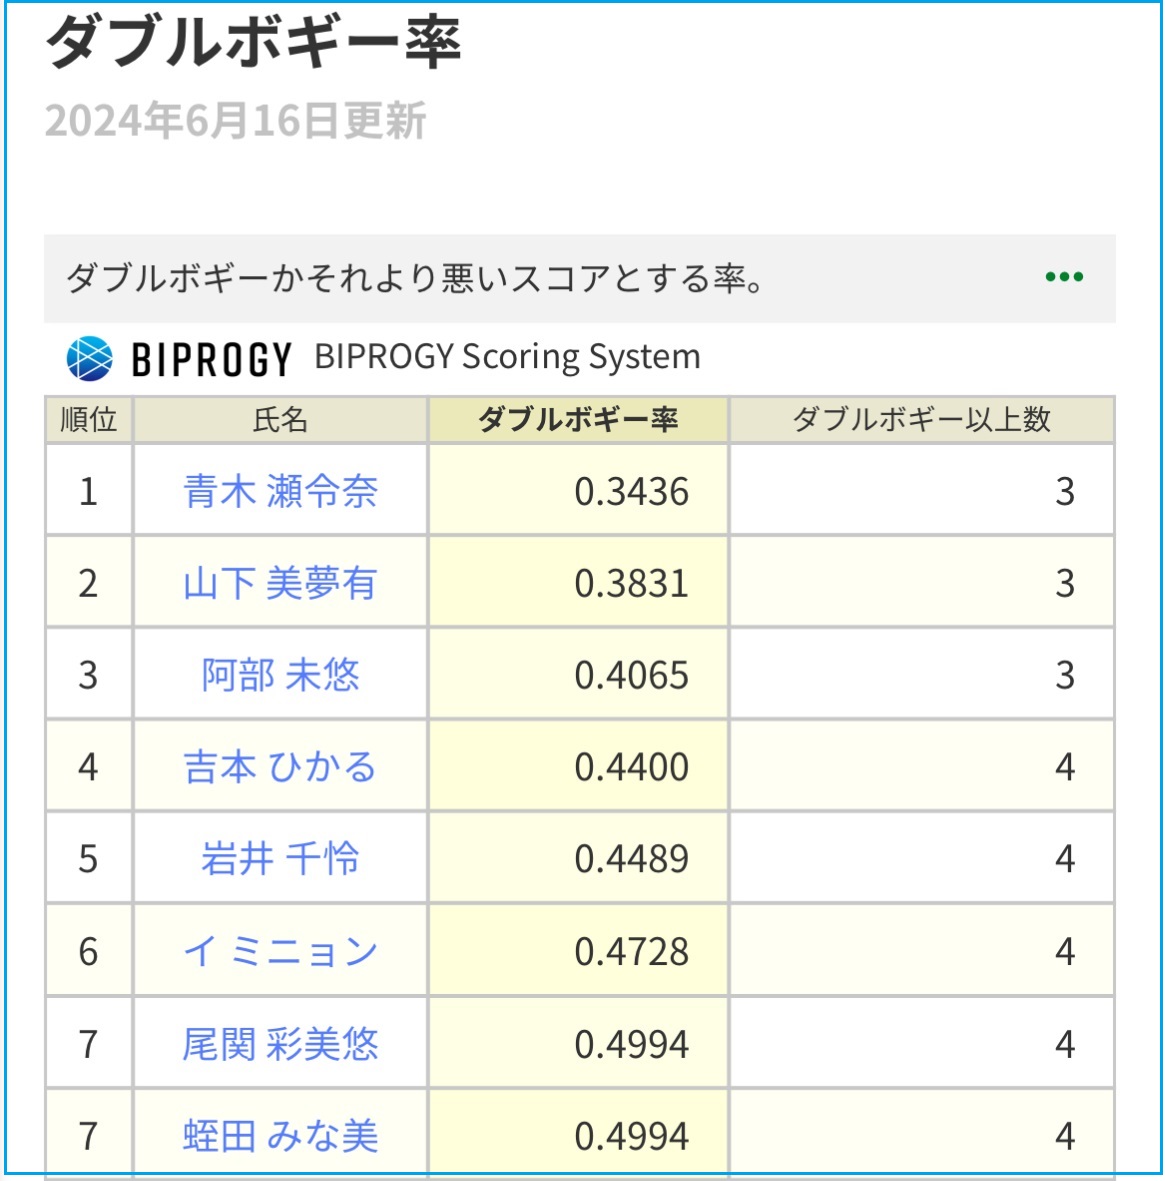This screenshot has width=1165, height=1181.
Task: Sort by ダブルボギー率 column header
Action: [578, 420]
